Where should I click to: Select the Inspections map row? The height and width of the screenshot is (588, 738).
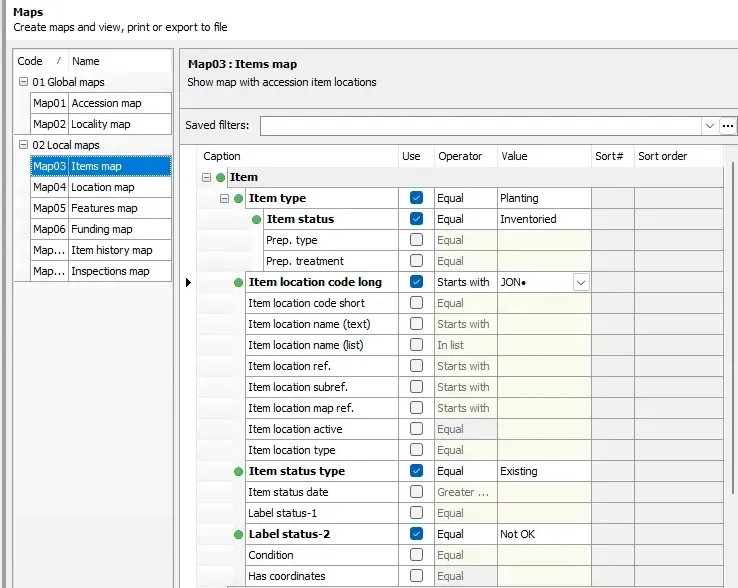(101, 271)
